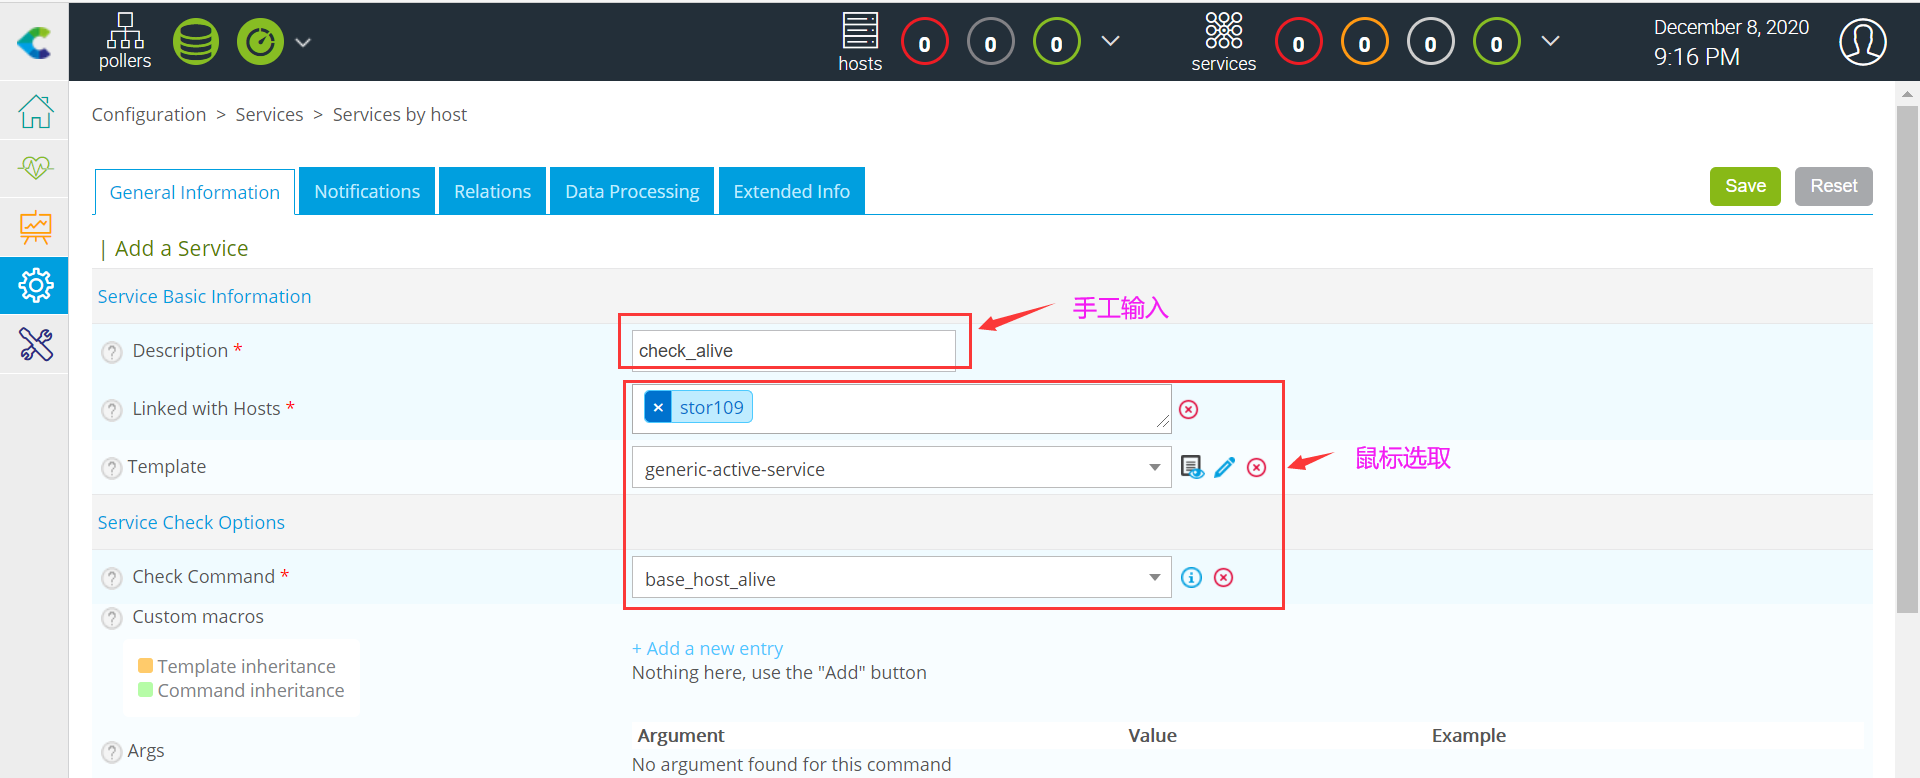
Task: Click the gray services unknown counter
Action: (1430, 43)
